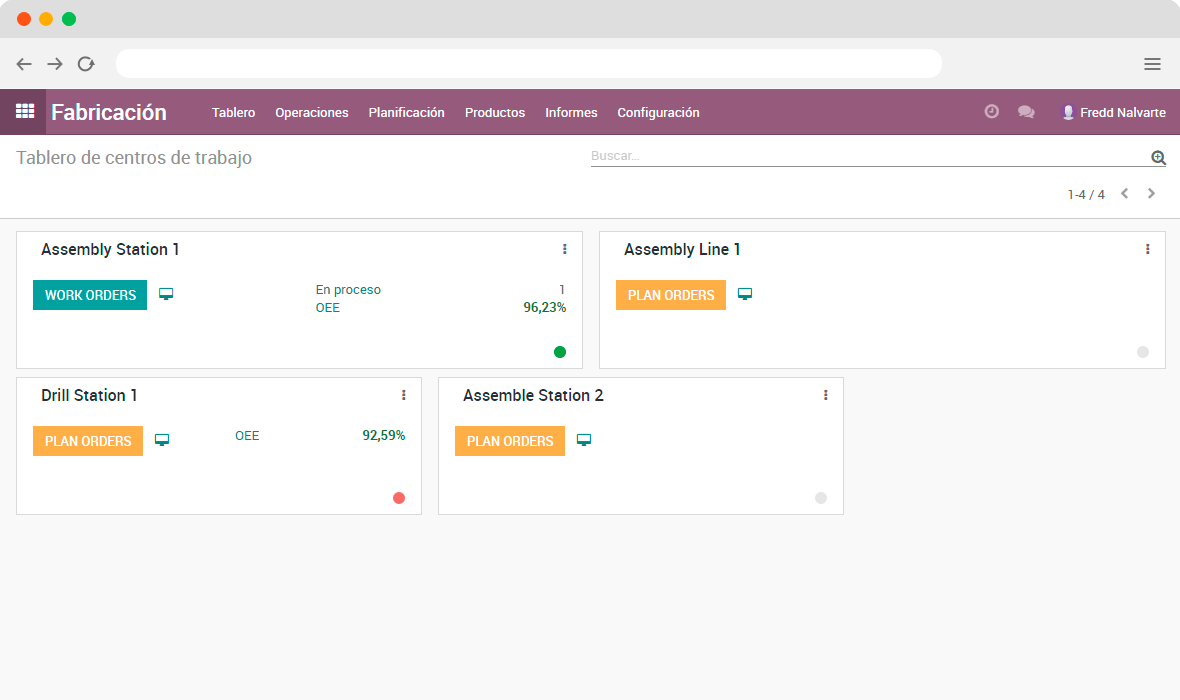Viewport: 1180px width, 700px height.
Task: Open the conversations chat icon
Action: [x=1026, y=112]
